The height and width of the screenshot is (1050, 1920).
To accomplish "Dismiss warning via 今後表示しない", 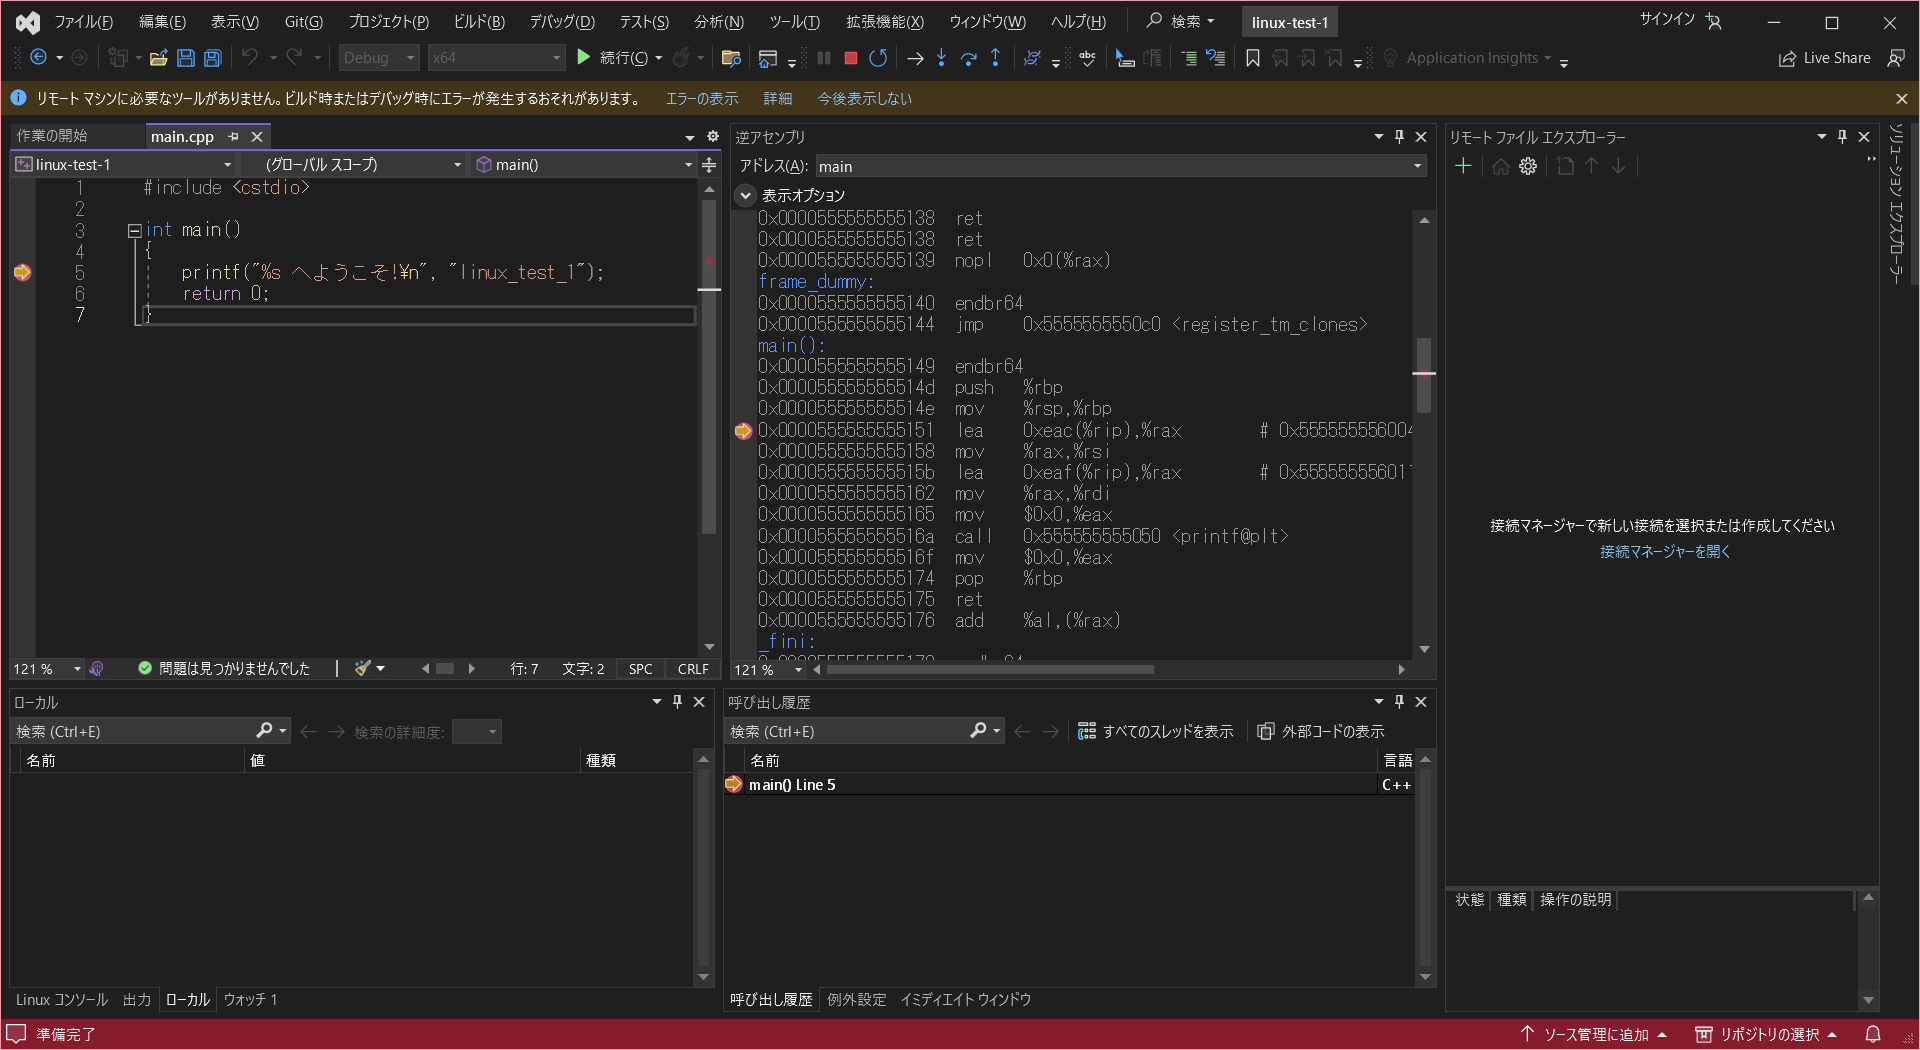I will tap(864, 98).
